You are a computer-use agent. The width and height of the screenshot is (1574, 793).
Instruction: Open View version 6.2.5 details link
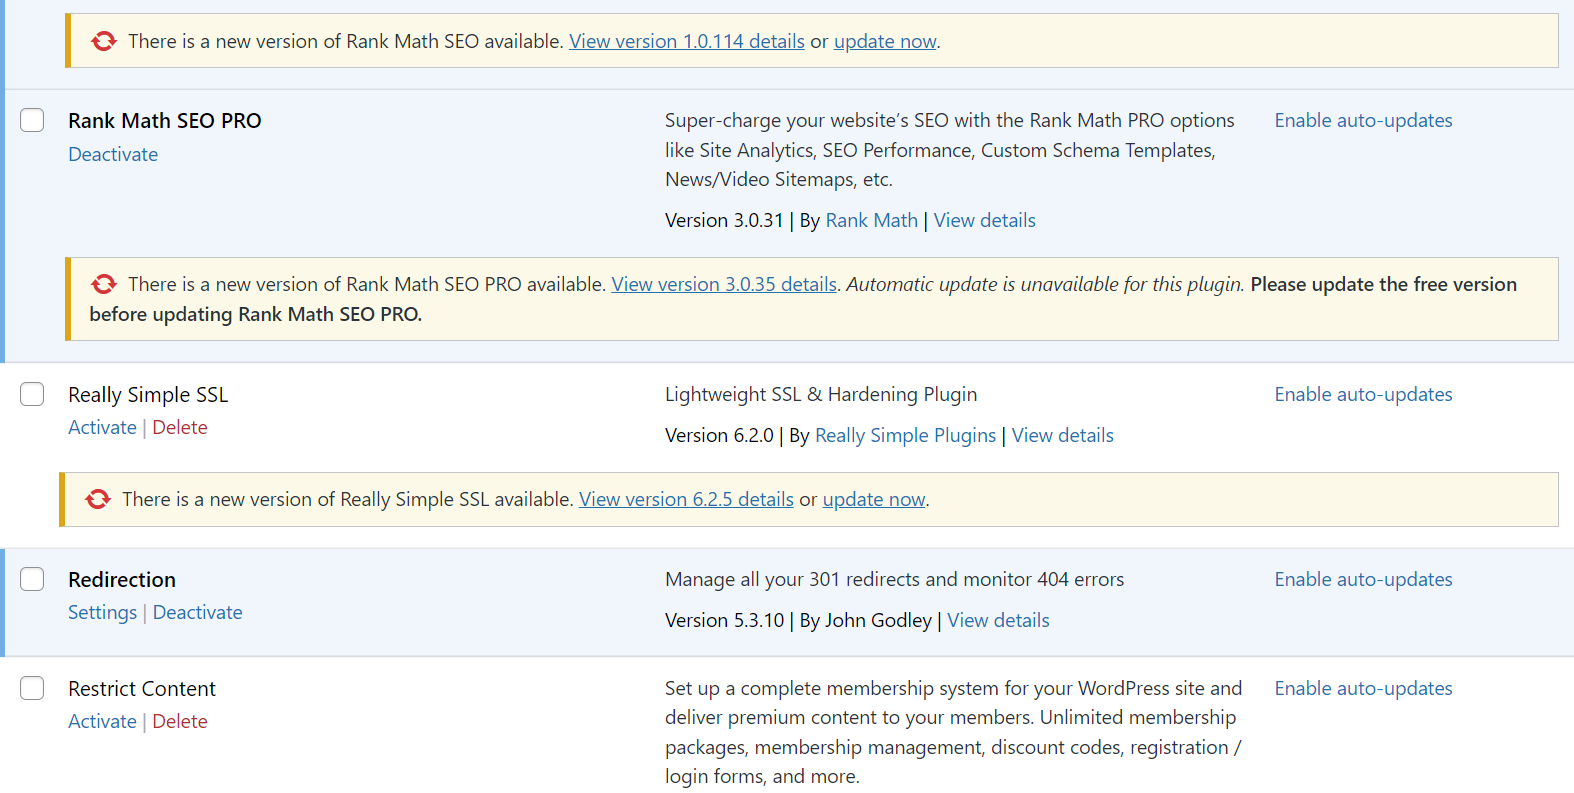pos(686,499)
